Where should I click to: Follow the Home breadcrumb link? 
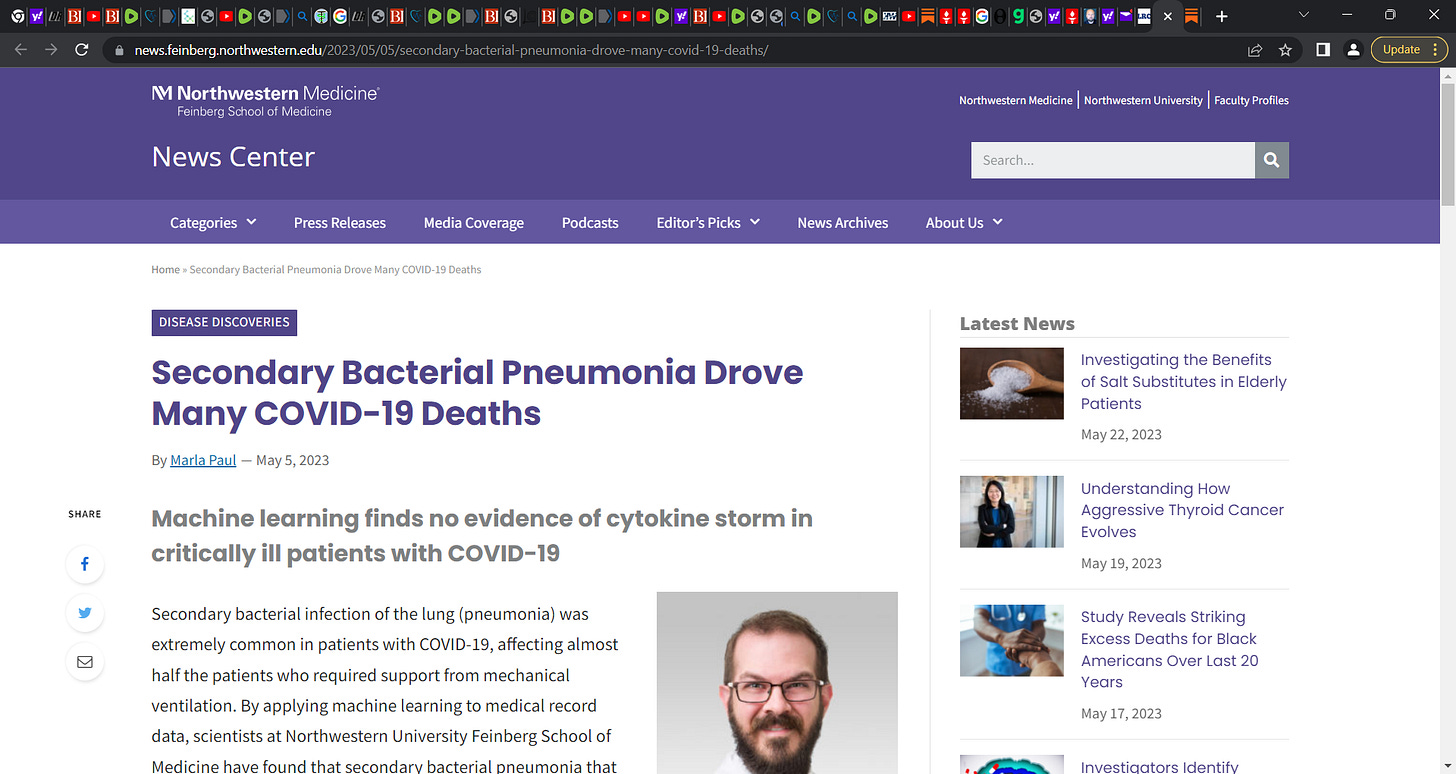pyautogui.click(x=165, y=270)
